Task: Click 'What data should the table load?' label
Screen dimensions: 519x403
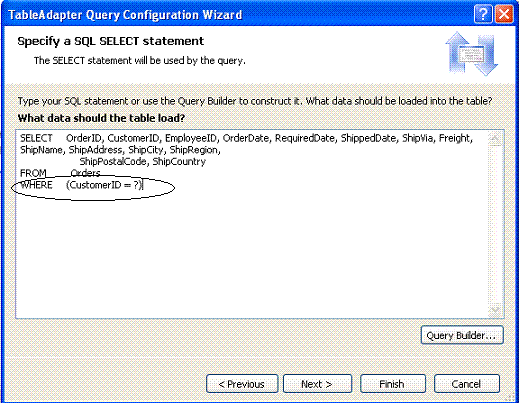Action: 101,118
